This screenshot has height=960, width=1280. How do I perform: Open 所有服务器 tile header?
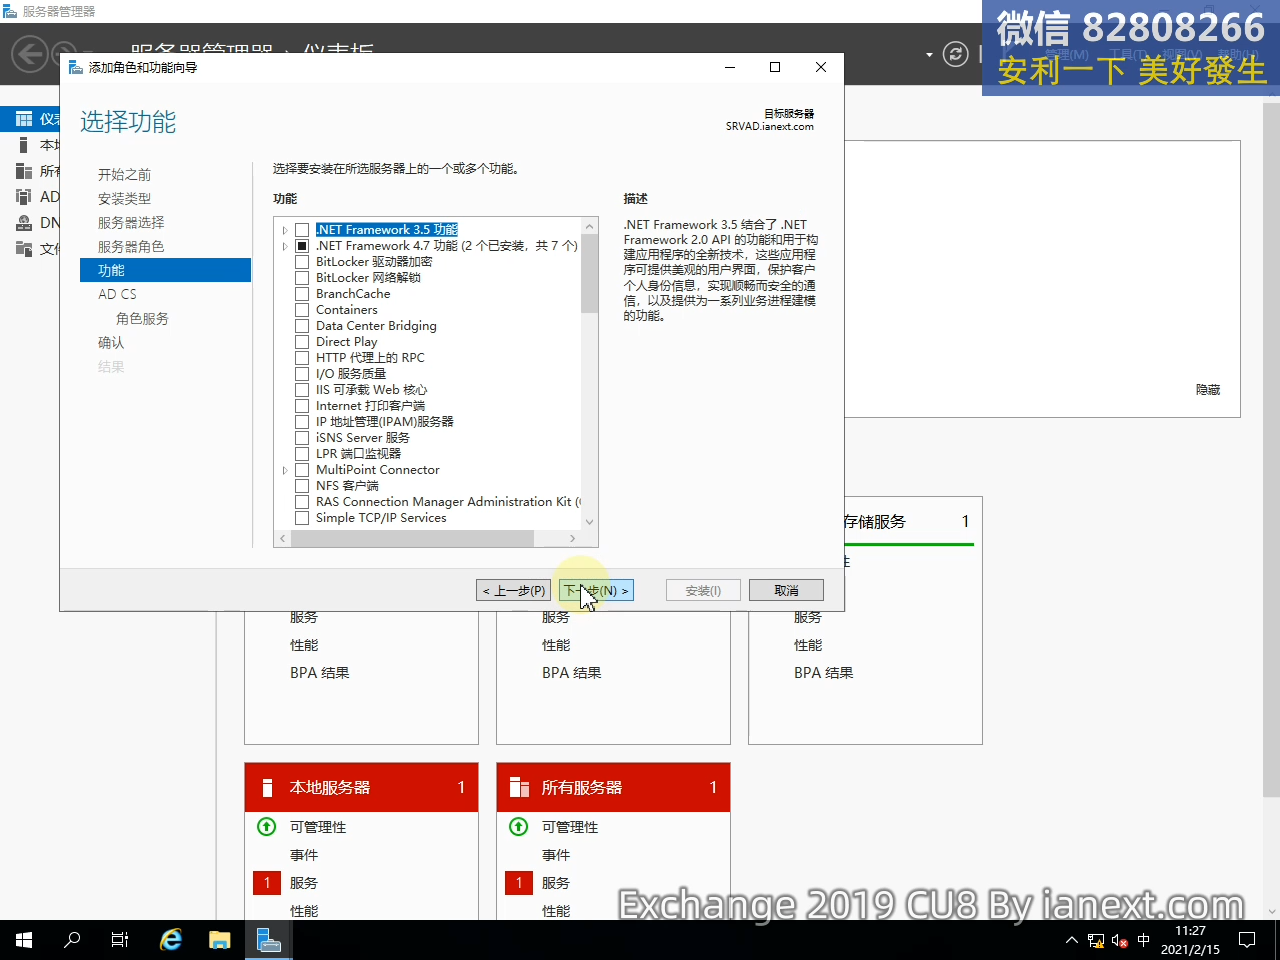pyautogui.click(x=613, y=787)
